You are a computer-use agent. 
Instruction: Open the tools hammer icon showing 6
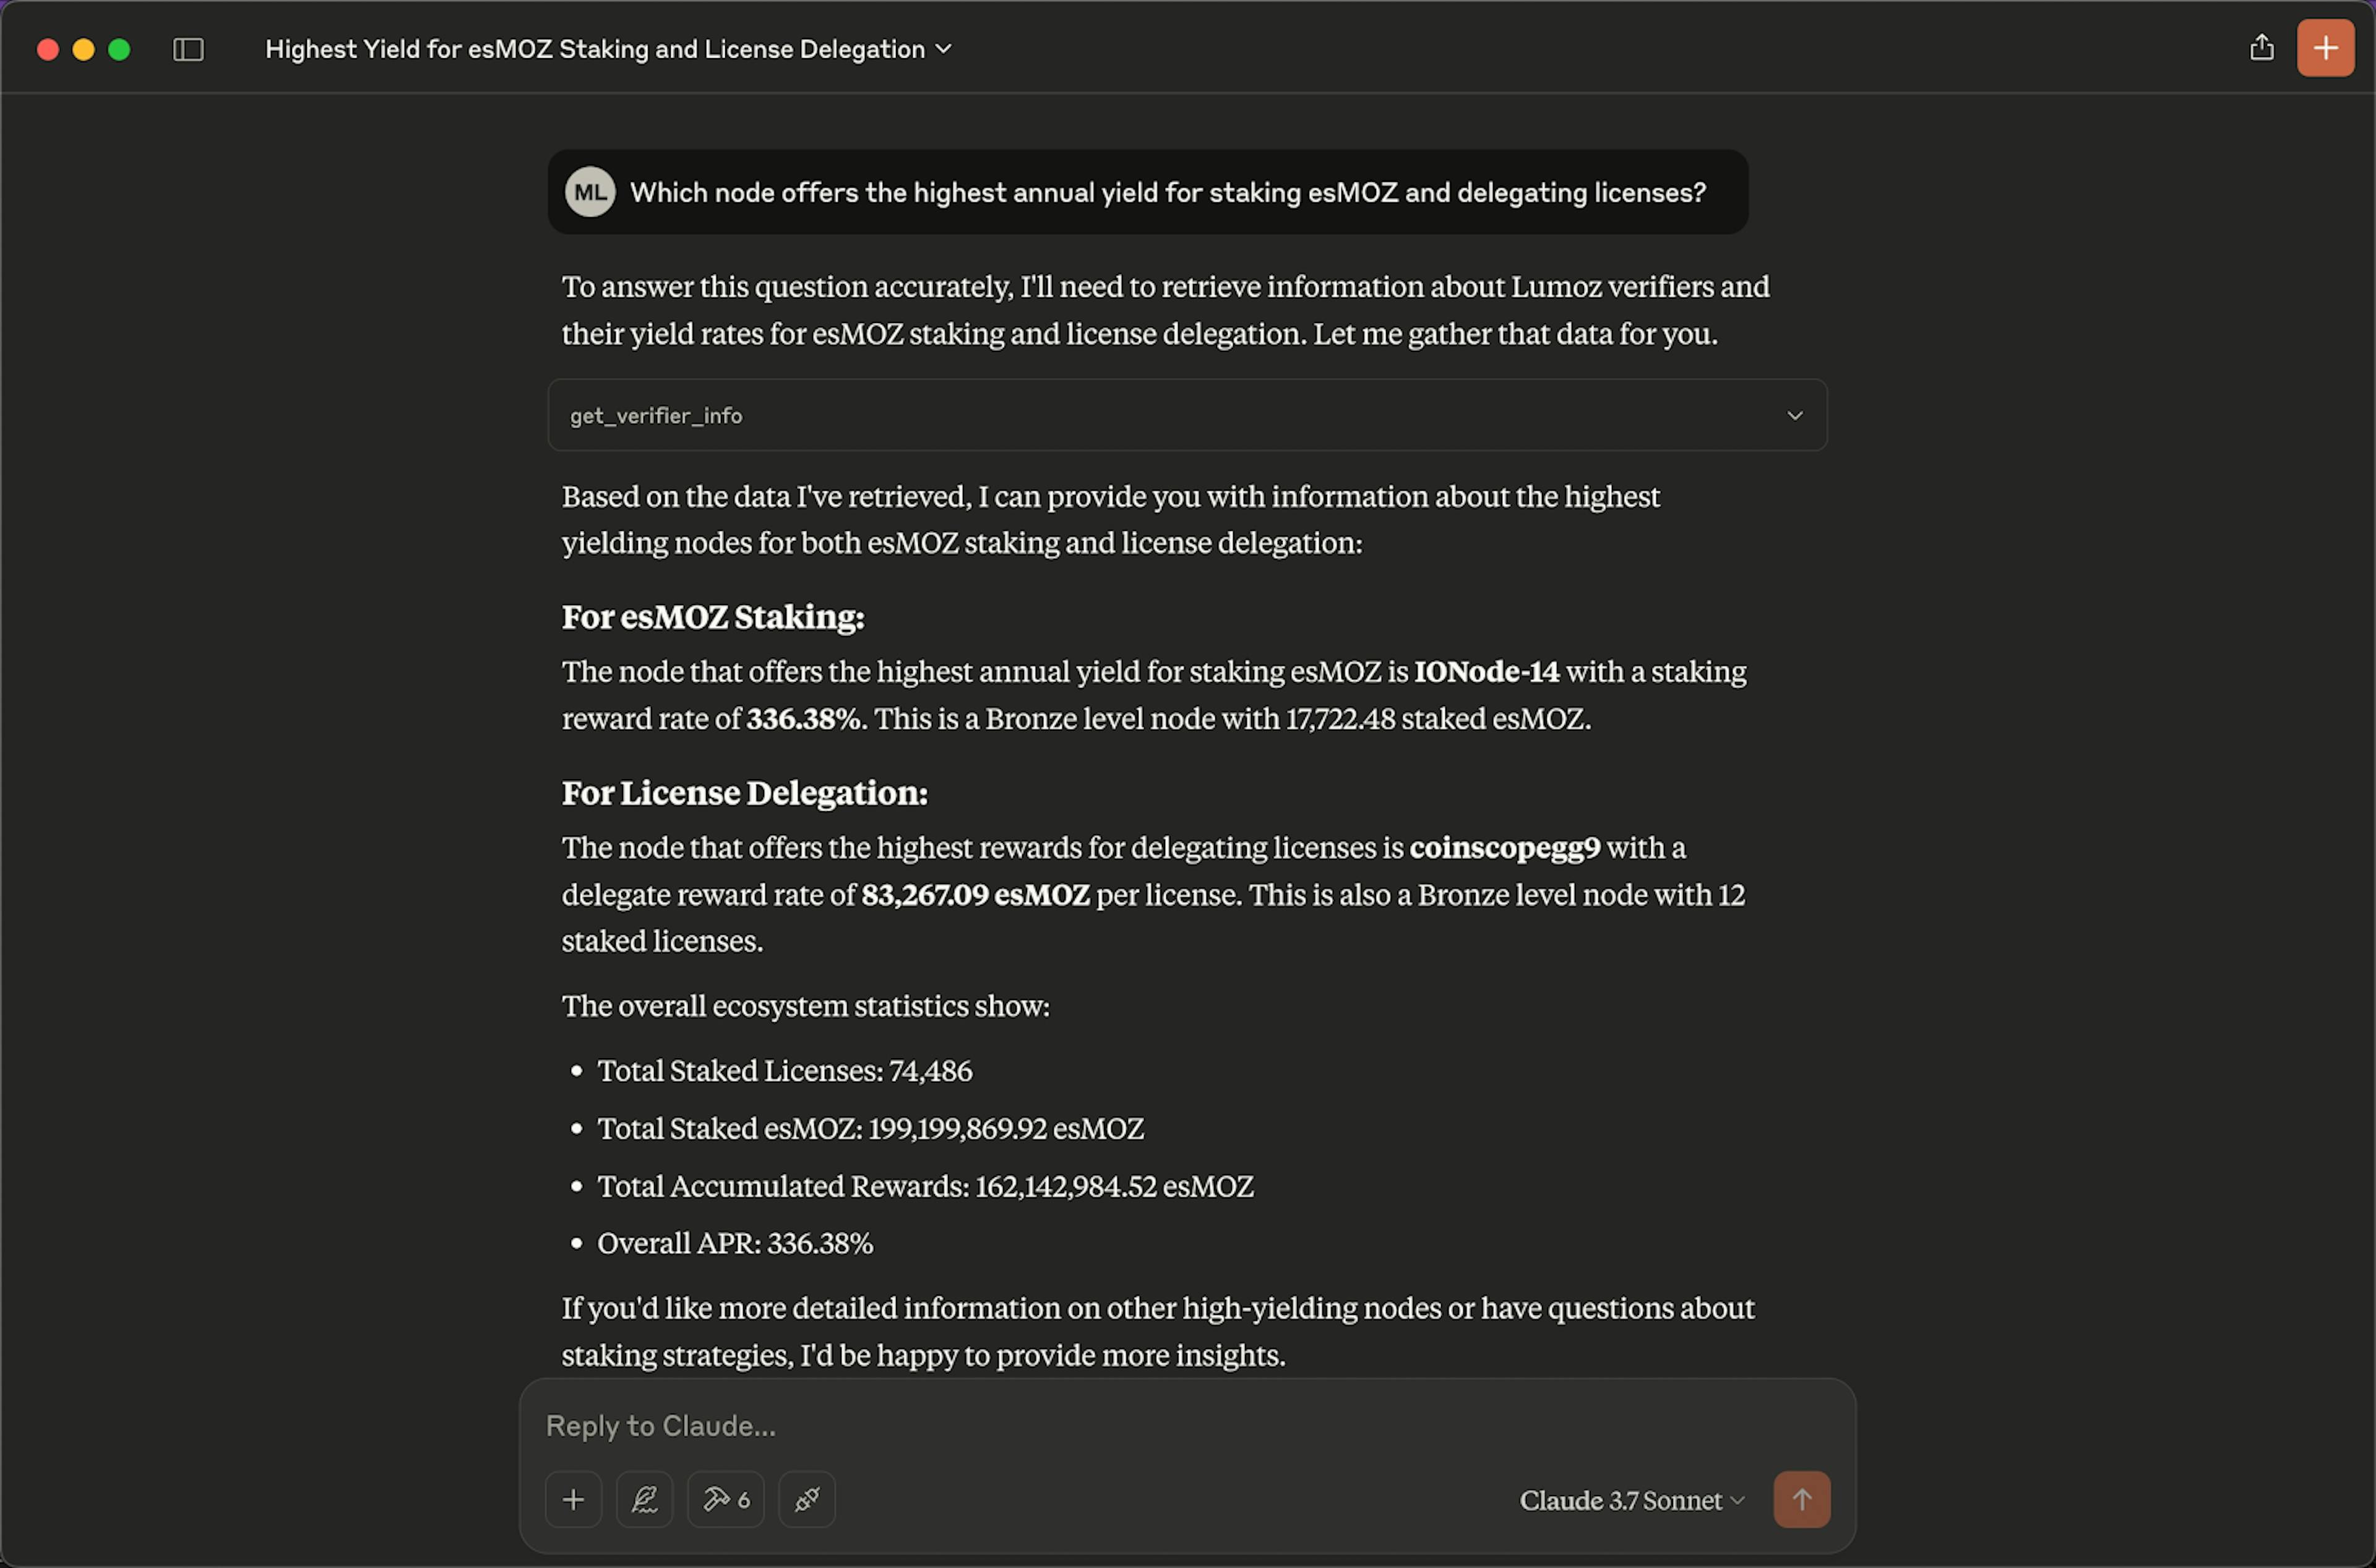725,1499
